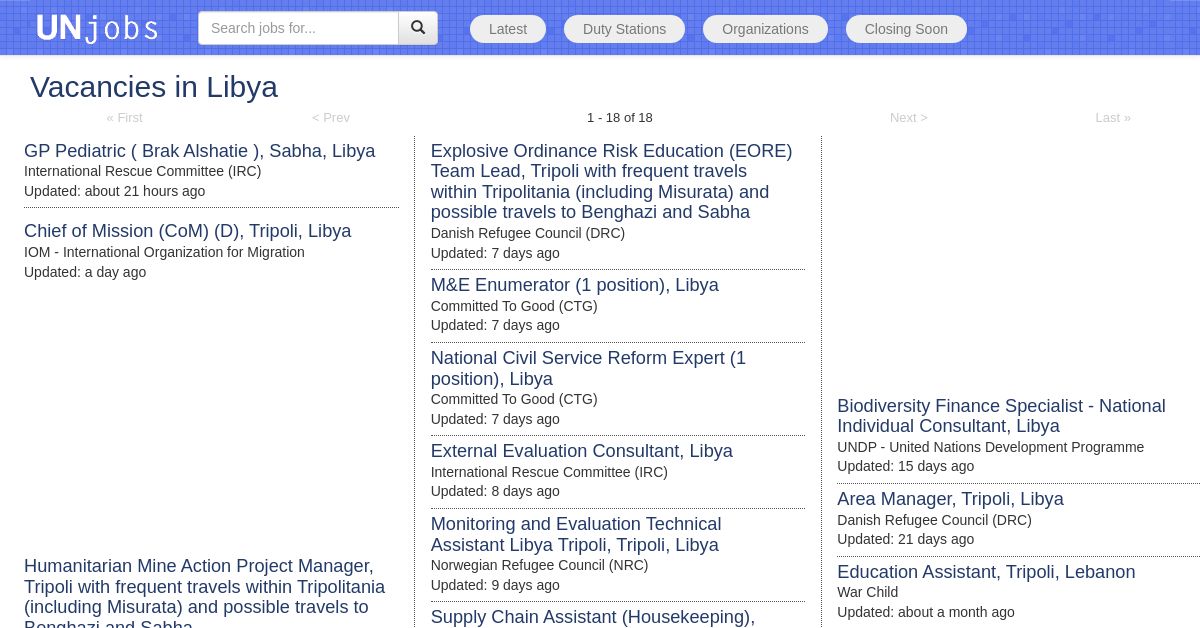The width and height of the screenshot is (1200, 628).
Task: Open the Closing Soon menu item
Action: [x=906, y=29]
